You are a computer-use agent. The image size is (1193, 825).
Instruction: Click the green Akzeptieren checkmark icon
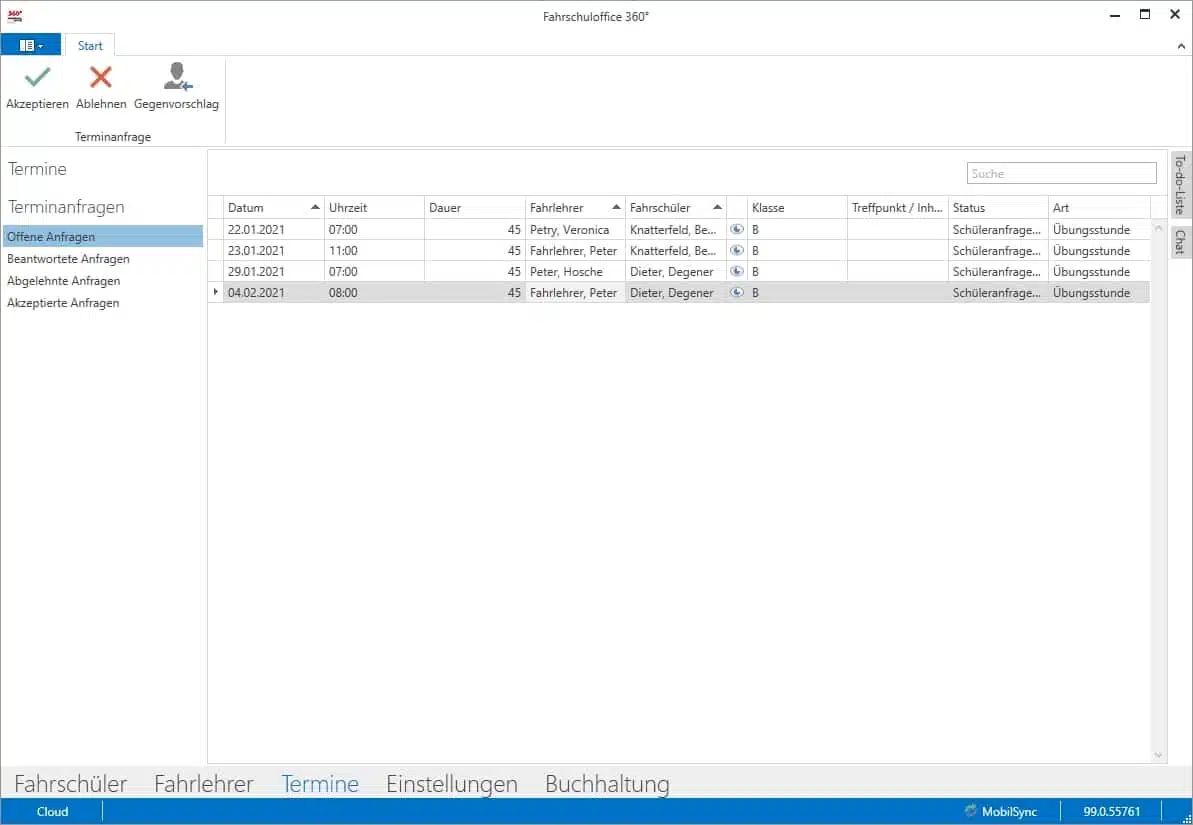[x=37, y=77]
